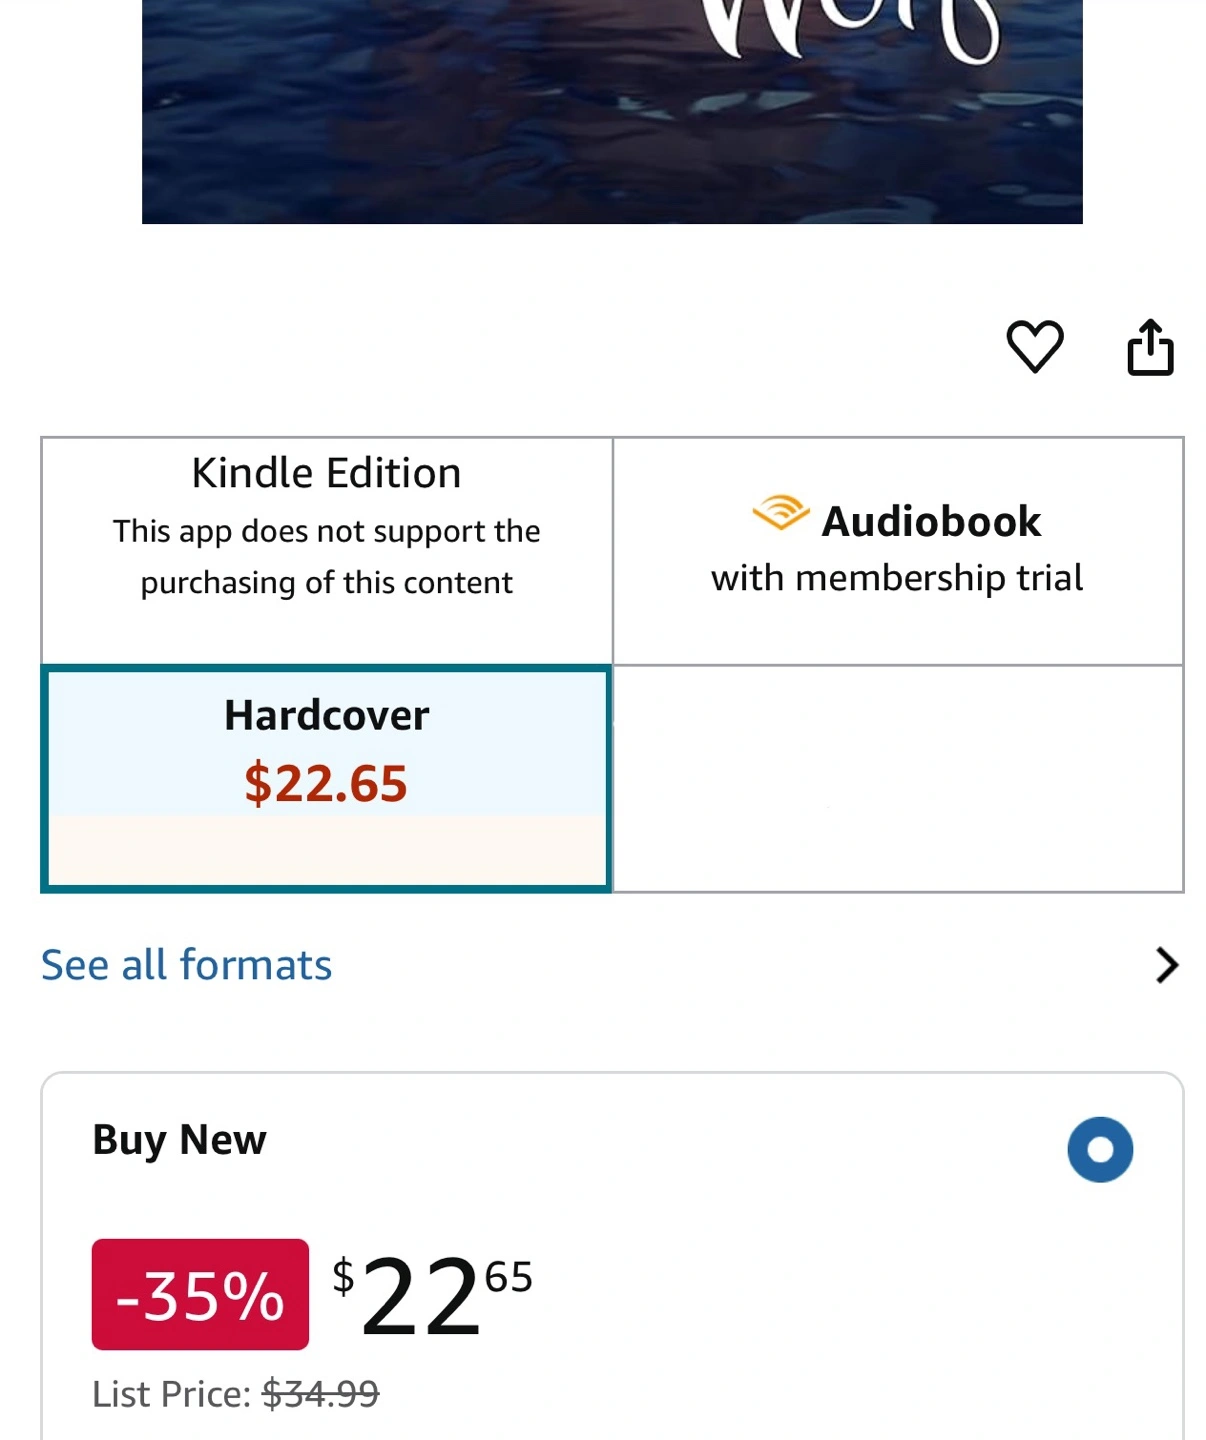Switch to the Audiobook format tab
The width and height of the screenshot is (1206, 1440).
(x=897, y=550)
